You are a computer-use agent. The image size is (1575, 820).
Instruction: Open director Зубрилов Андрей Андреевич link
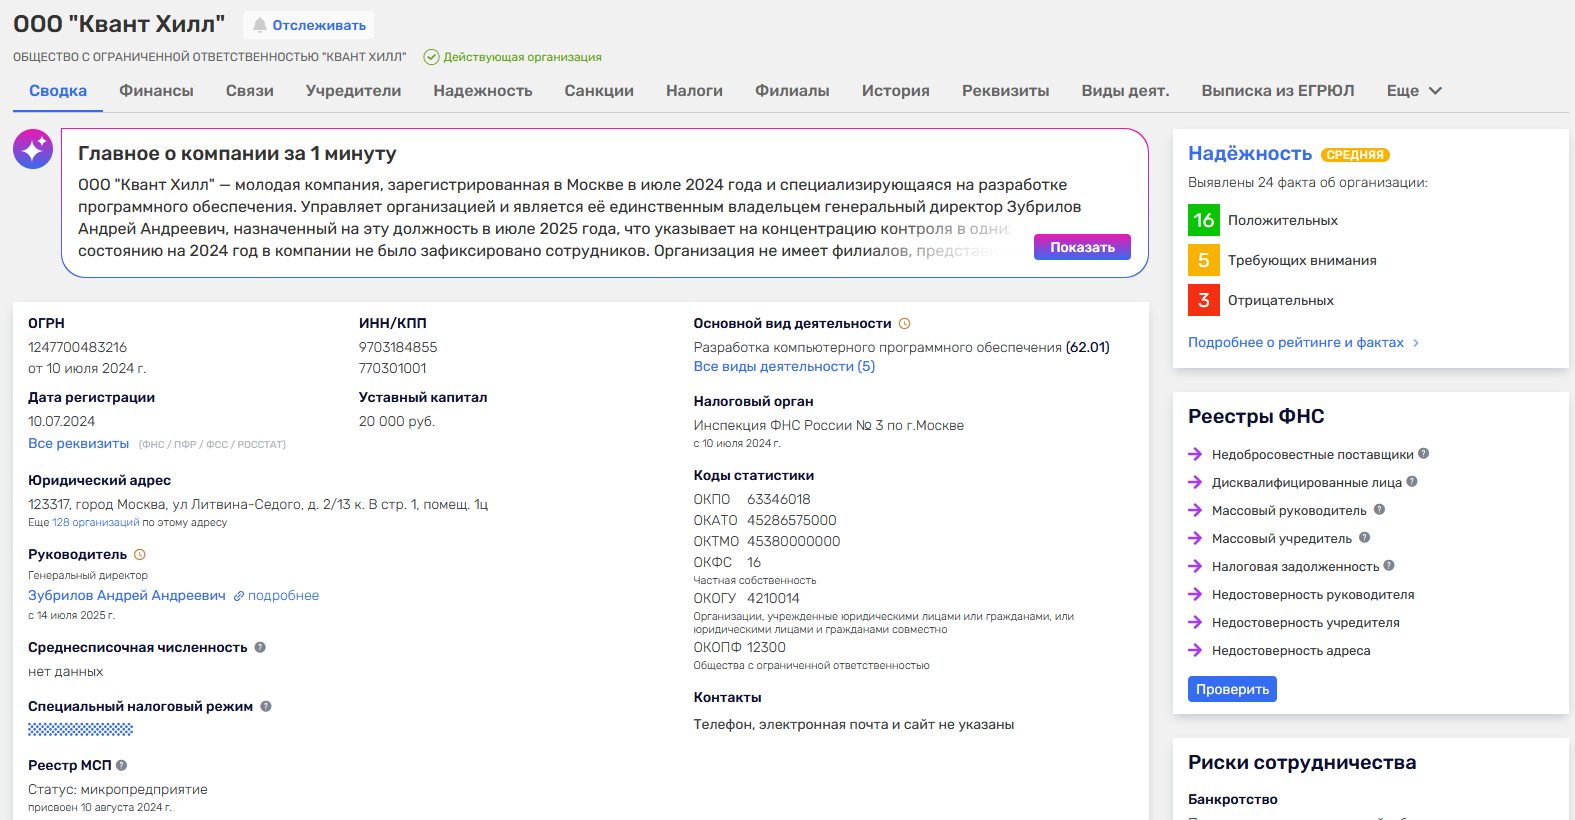pos(127,596)
